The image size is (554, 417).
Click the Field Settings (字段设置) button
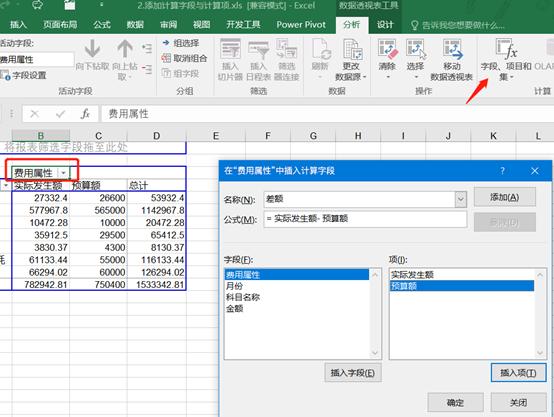point(24,75)
